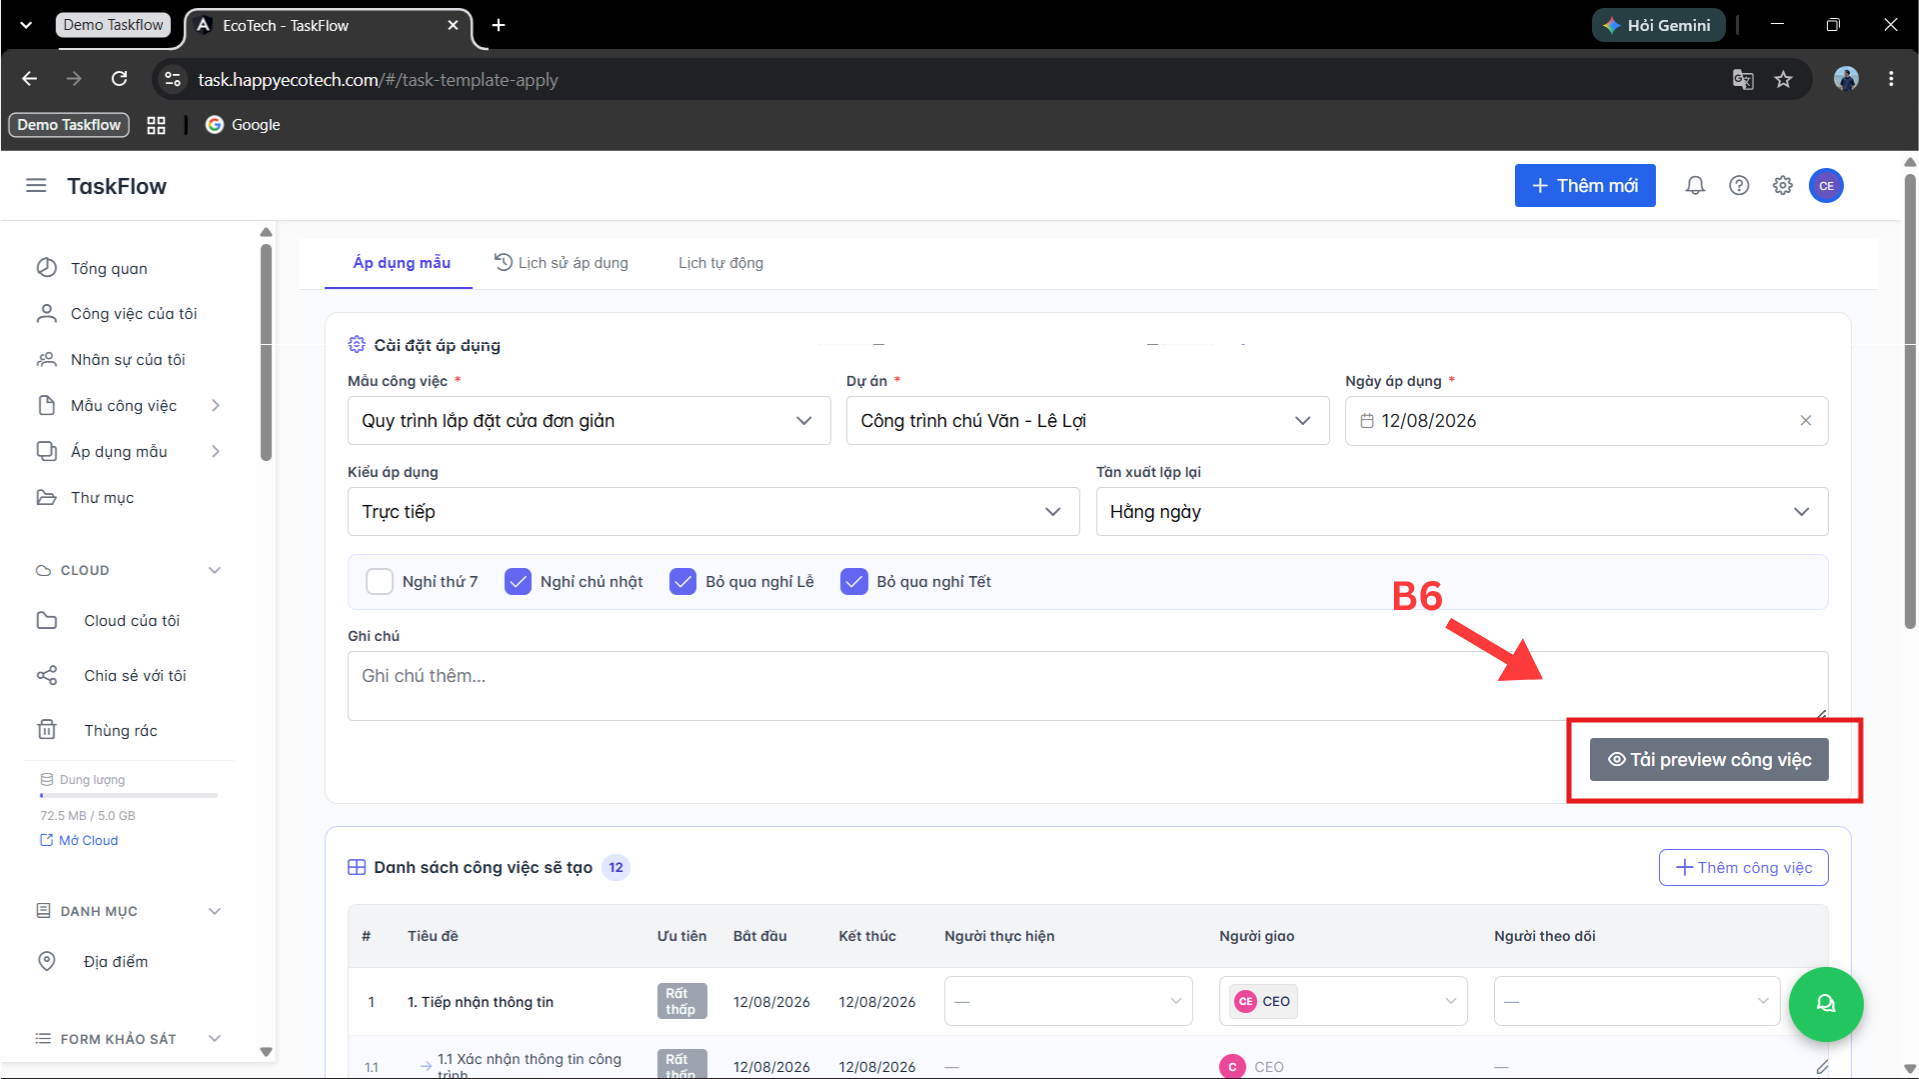The height and width of the screenshot is (1079, 1919).
Task: Click the Địa điểm location pin icon
Action: 47,961
